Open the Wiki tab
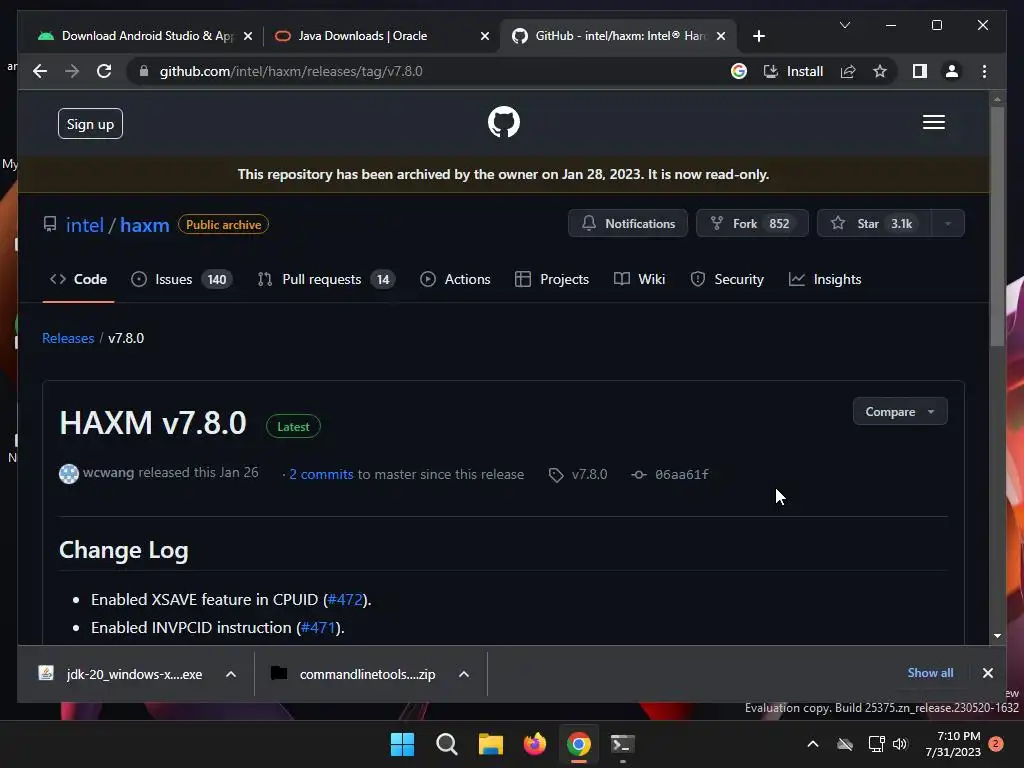 [x=639, y=280]
